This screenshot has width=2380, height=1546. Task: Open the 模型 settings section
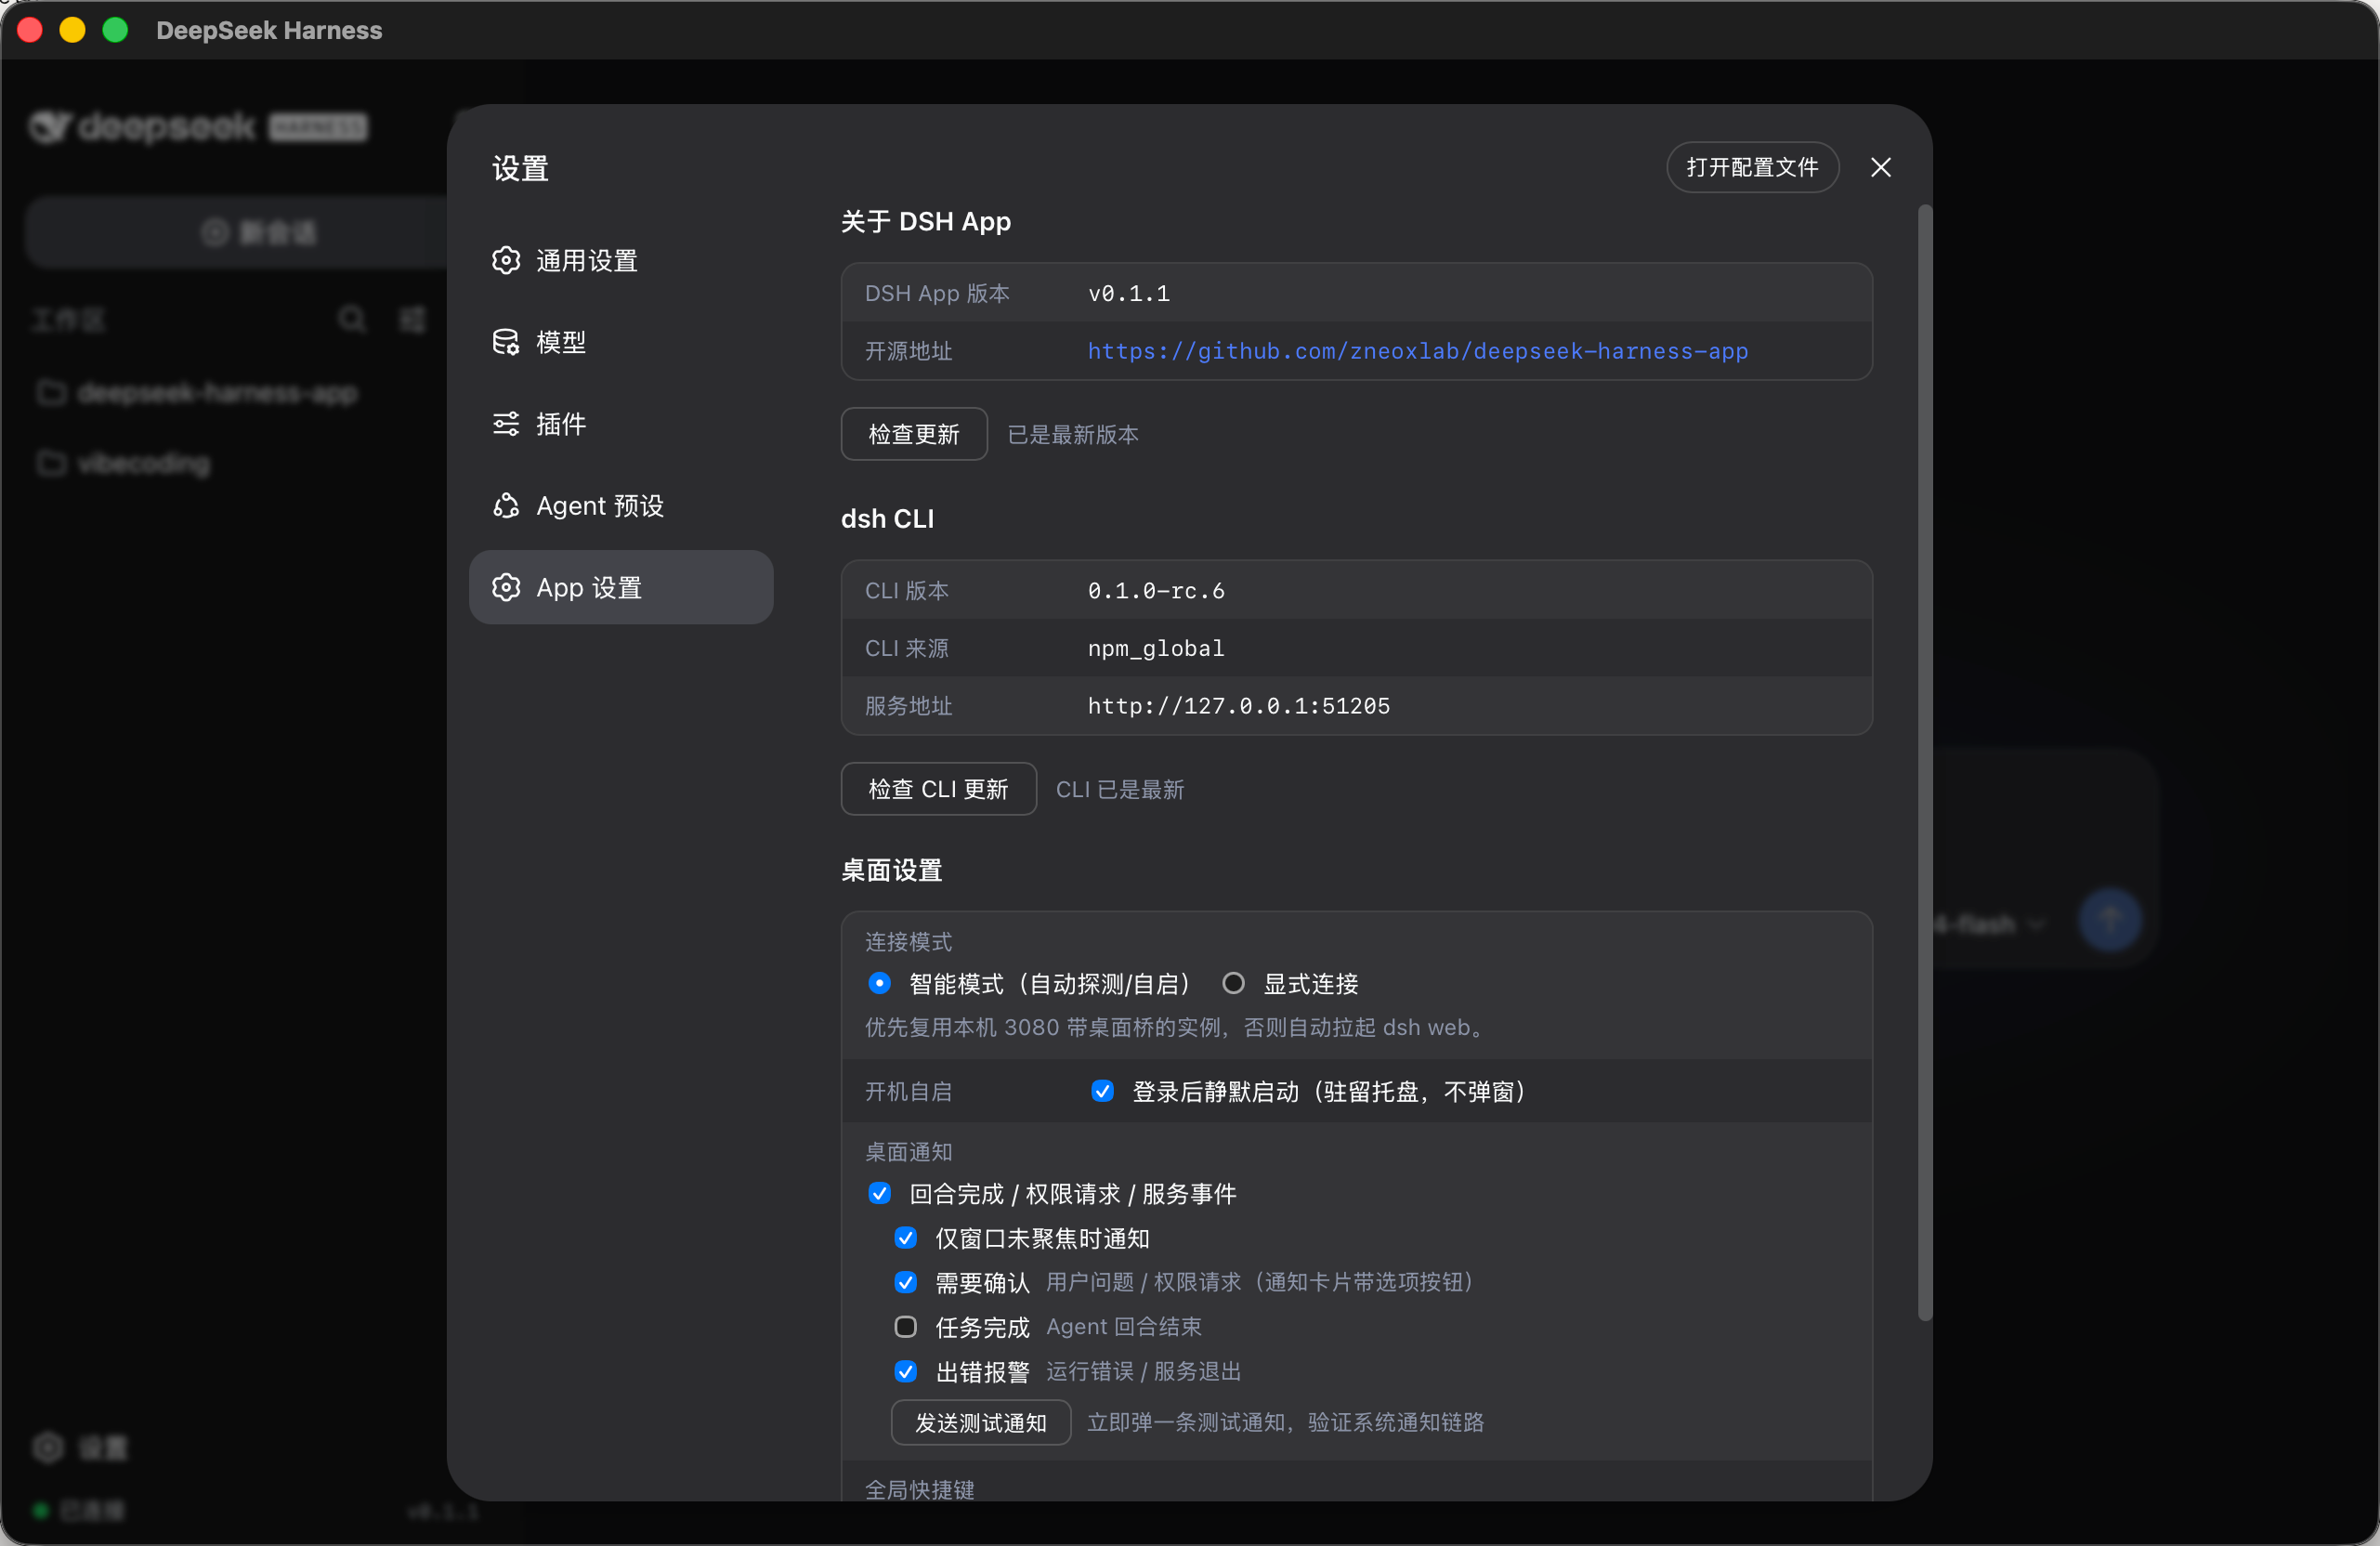[x=620, y=343]
